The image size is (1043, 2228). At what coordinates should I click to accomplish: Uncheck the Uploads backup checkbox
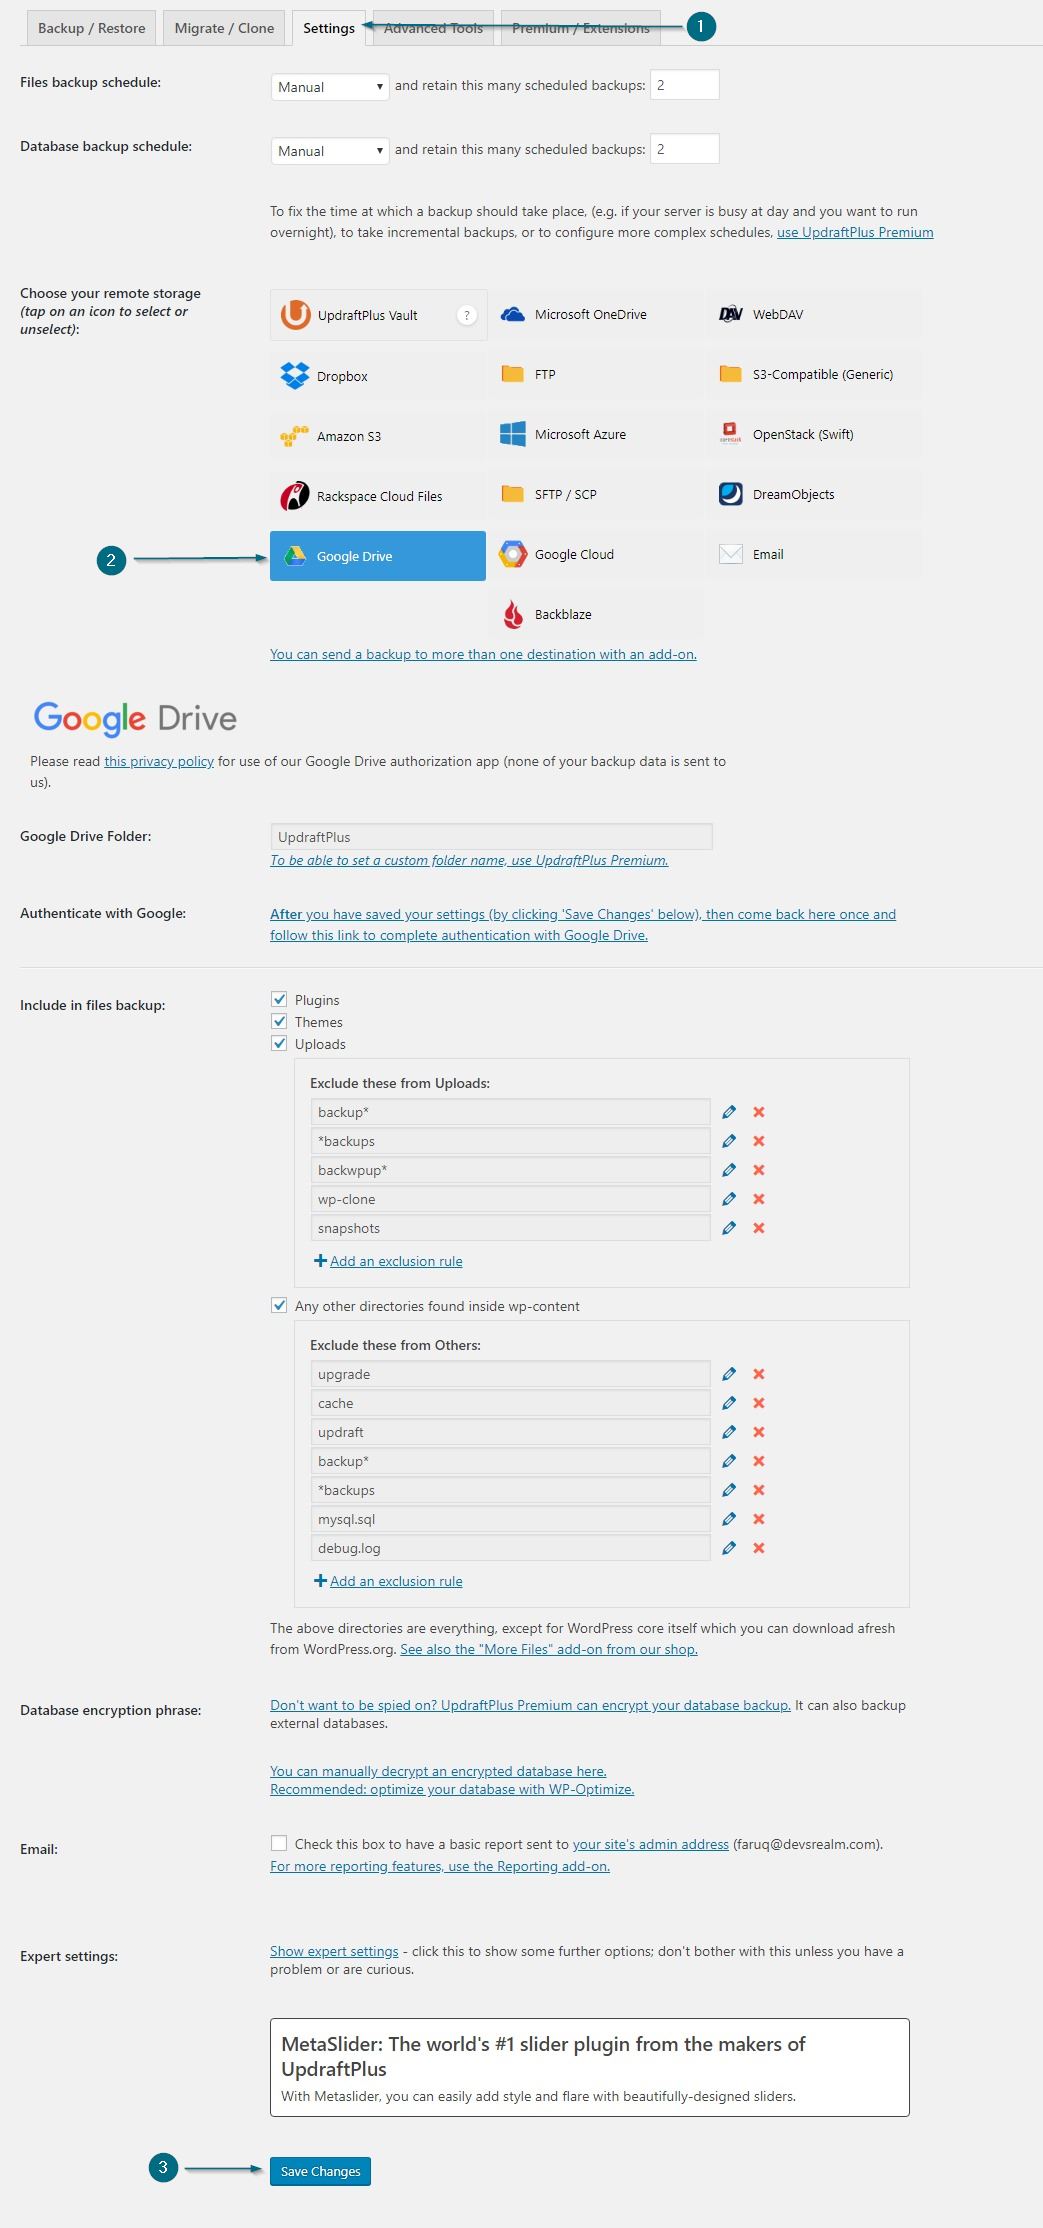279,1043
